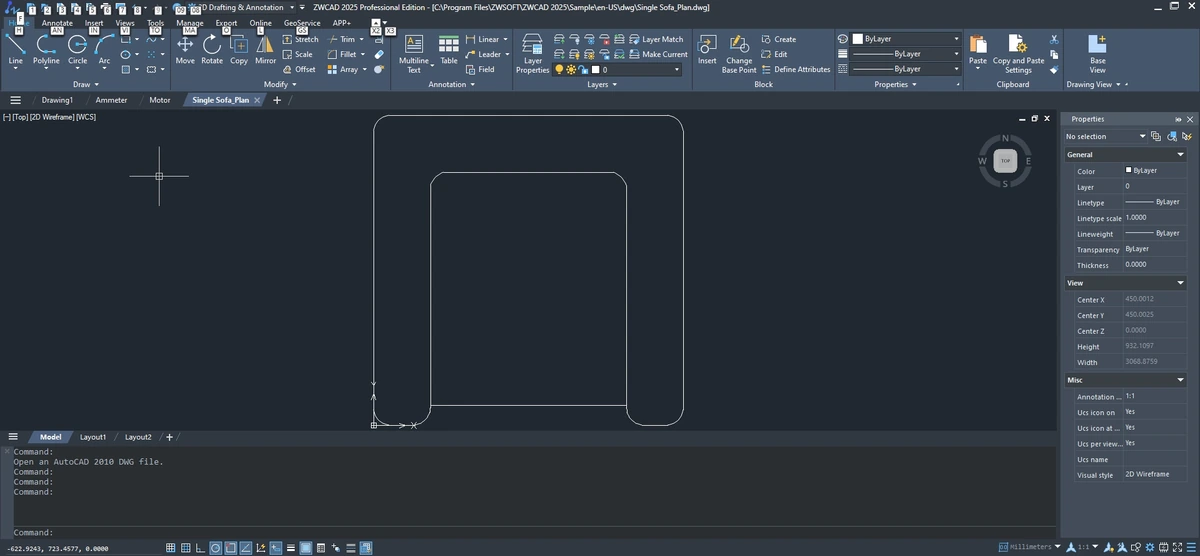Switch to the Motor drawing tab
The height and width of the screenshot is (556, 1200).
160,100
